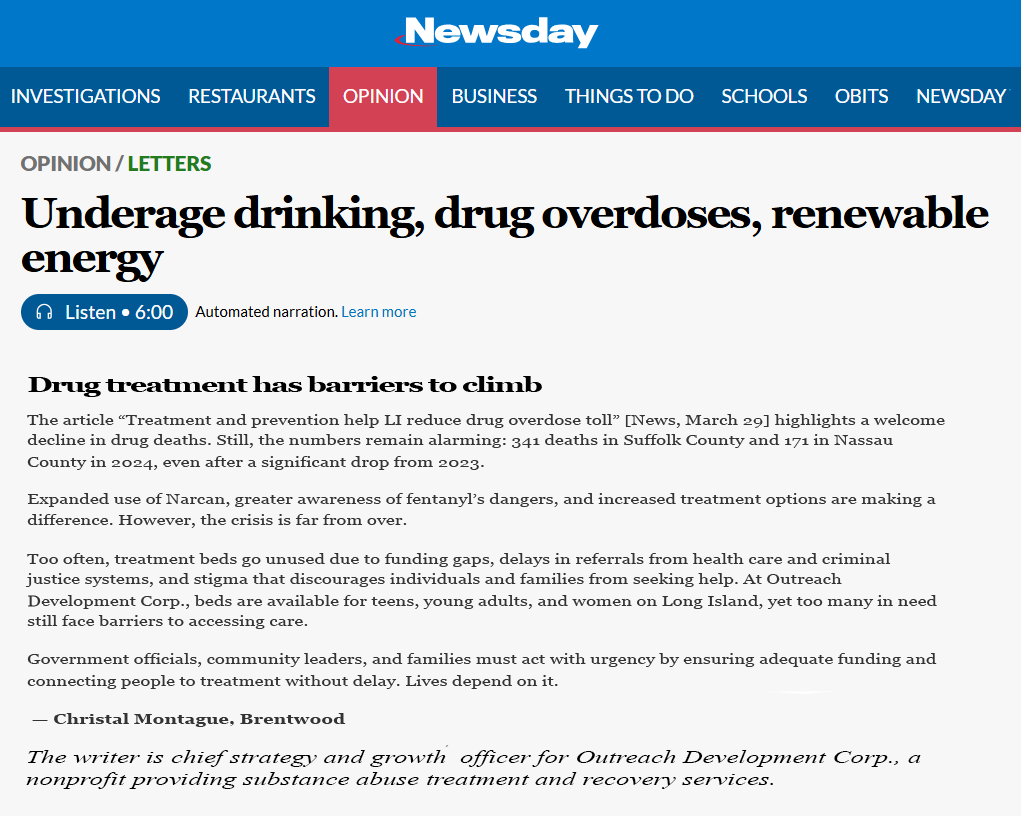Click the headphones icon on Listen button
The width and height of the screenshot is (1021, 816).
[44, 312]
